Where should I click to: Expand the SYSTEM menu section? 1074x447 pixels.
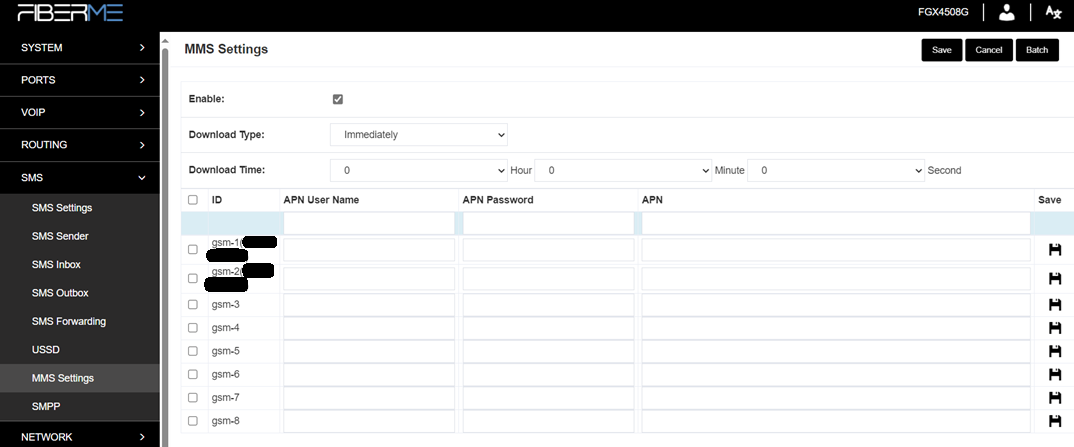(x=79, y=48)
